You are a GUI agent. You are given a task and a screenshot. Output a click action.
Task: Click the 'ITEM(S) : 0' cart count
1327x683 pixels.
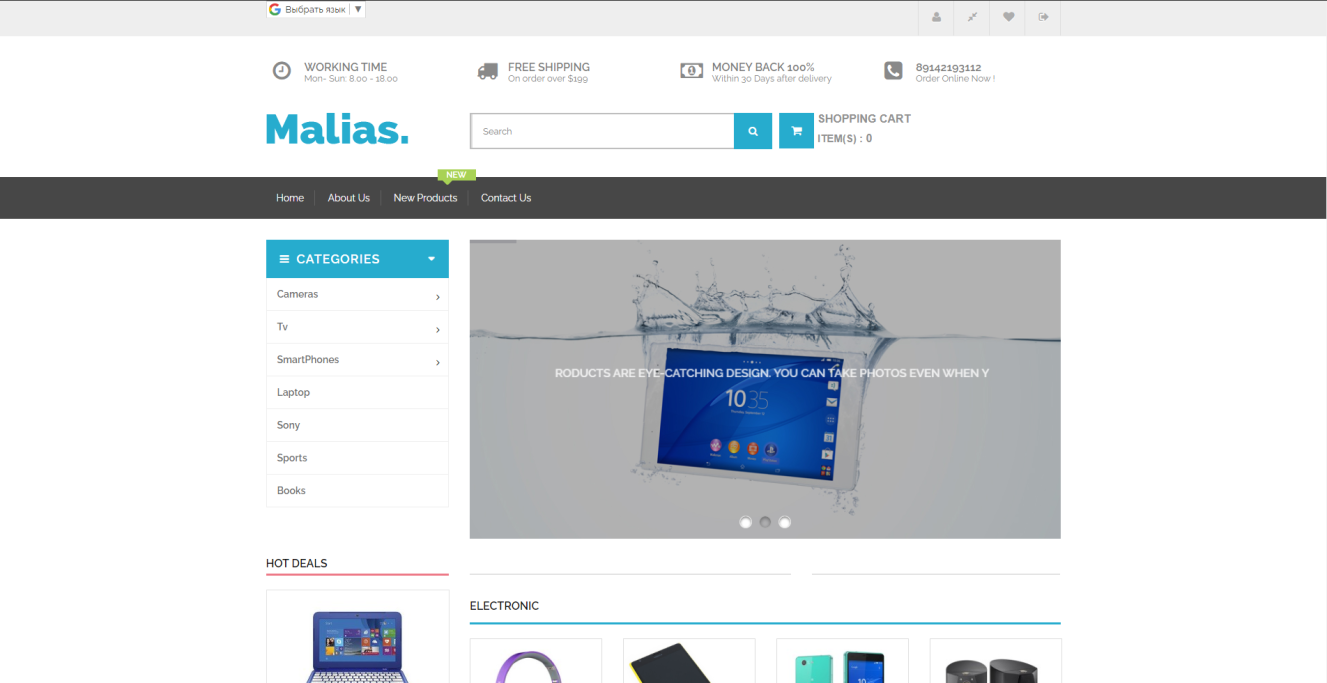pyautogui.click(x=845, y=139)
